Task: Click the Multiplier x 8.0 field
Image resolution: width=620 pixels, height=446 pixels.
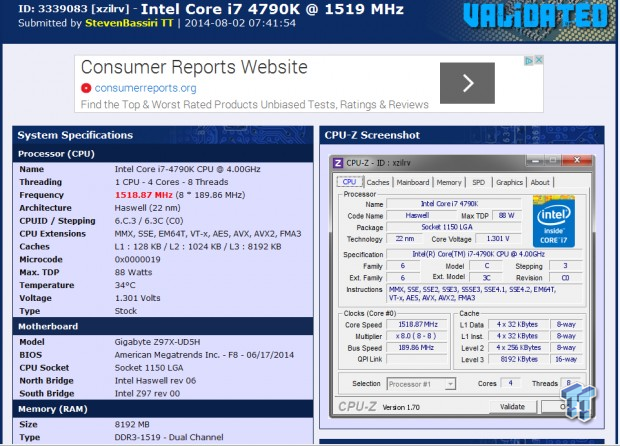Action: 416,336
